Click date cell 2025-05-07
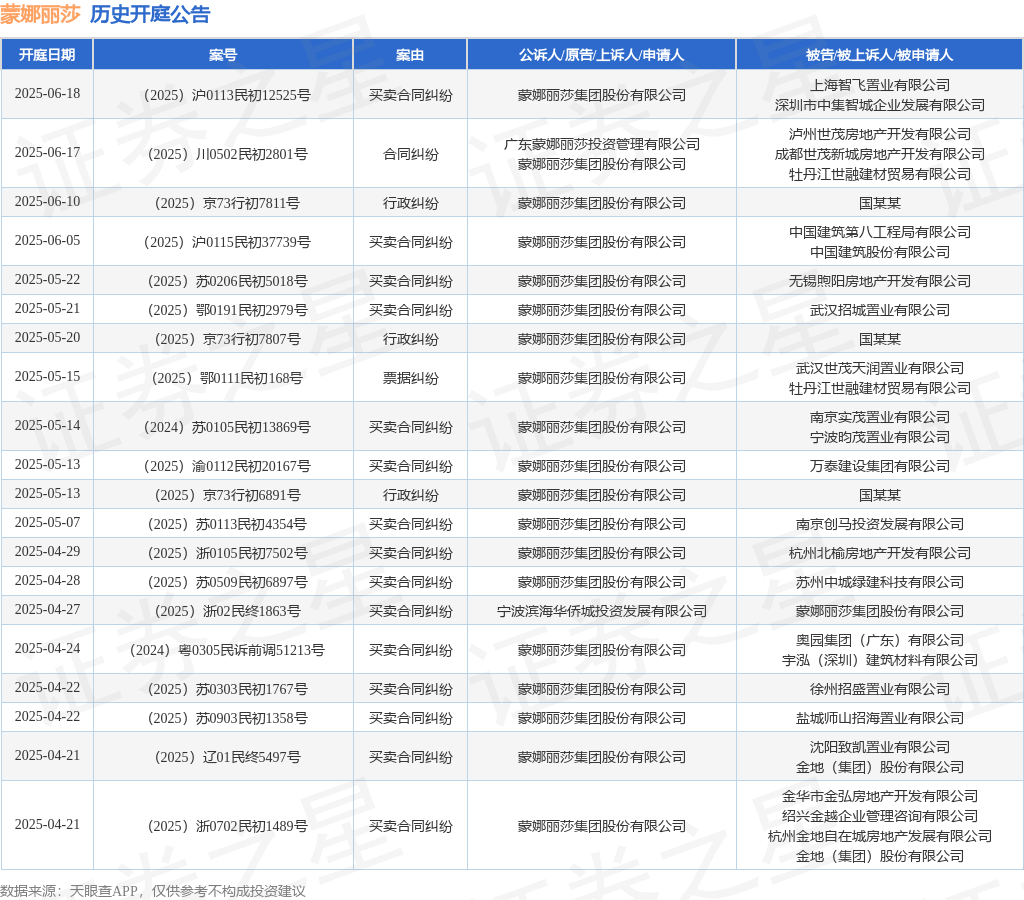 pos(47,522)
